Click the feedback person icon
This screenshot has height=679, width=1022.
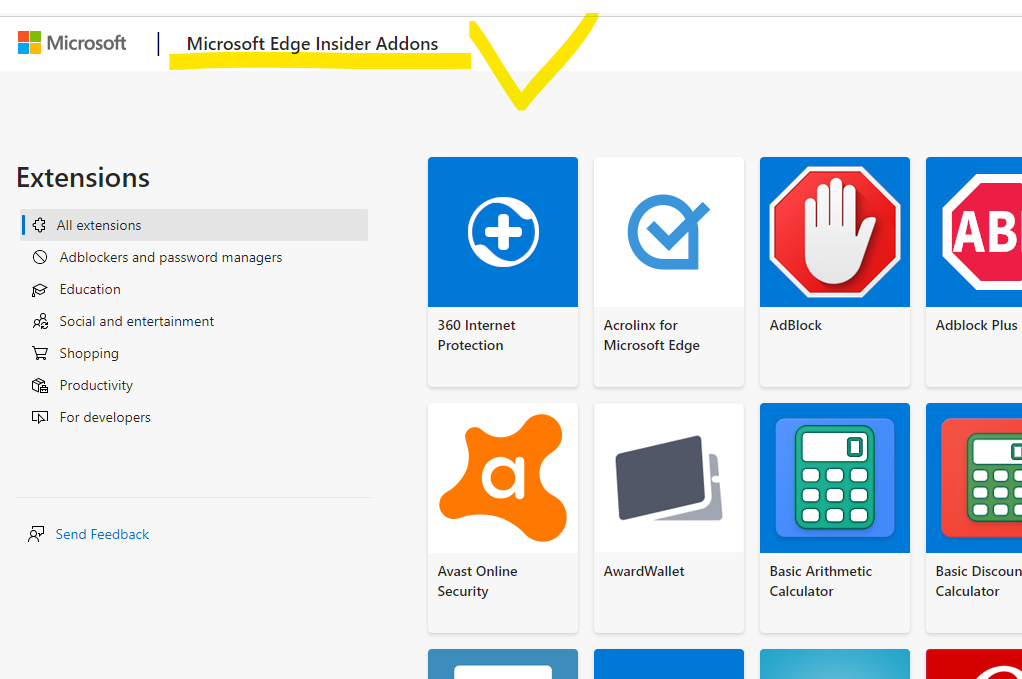click(x=36, y=534)
